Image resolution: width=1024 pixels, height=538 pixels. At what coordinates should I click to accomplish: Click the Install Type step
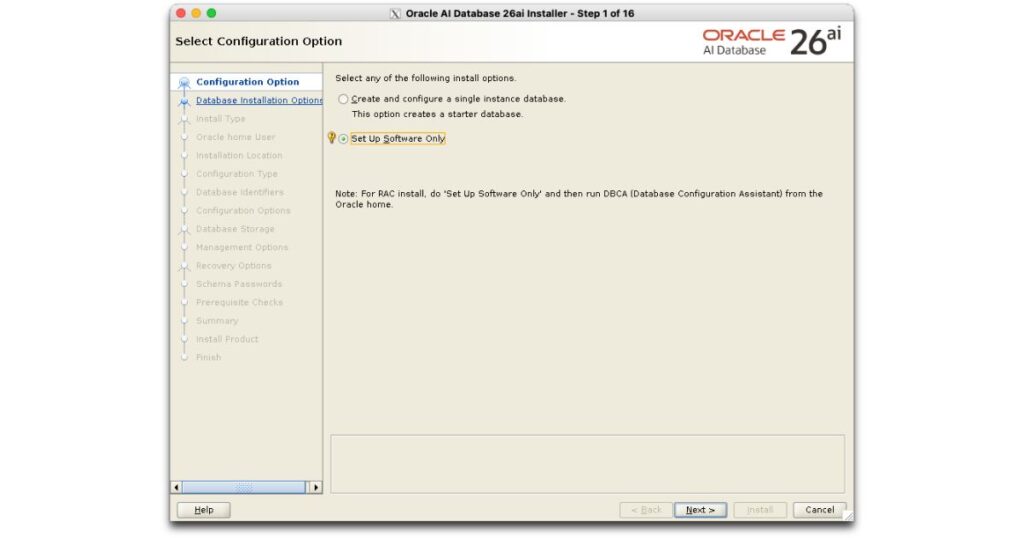[x=221, y=119]
